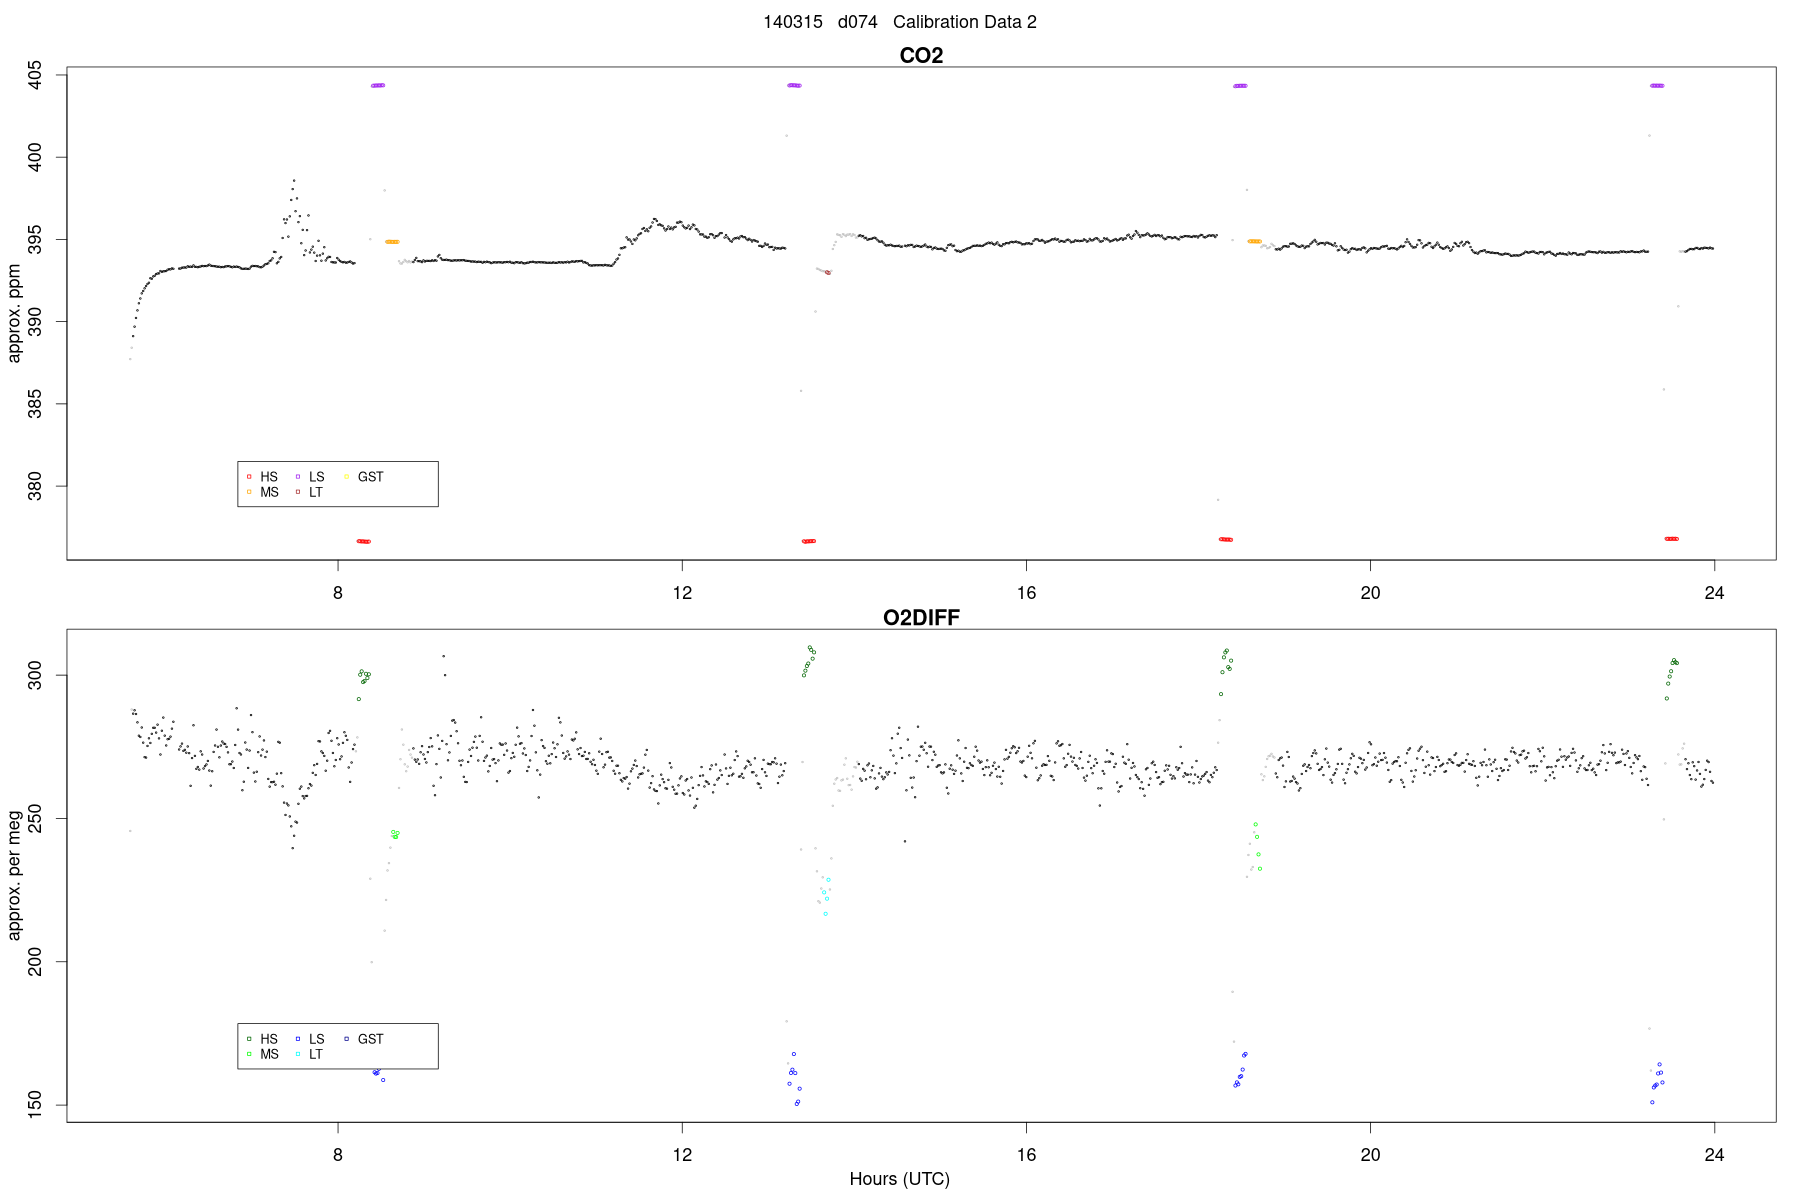Click hour 20 label under CO2 plot
Image resolution: width=1800 pixels, height=1200 pixels.
click(x=1370, y=593)
